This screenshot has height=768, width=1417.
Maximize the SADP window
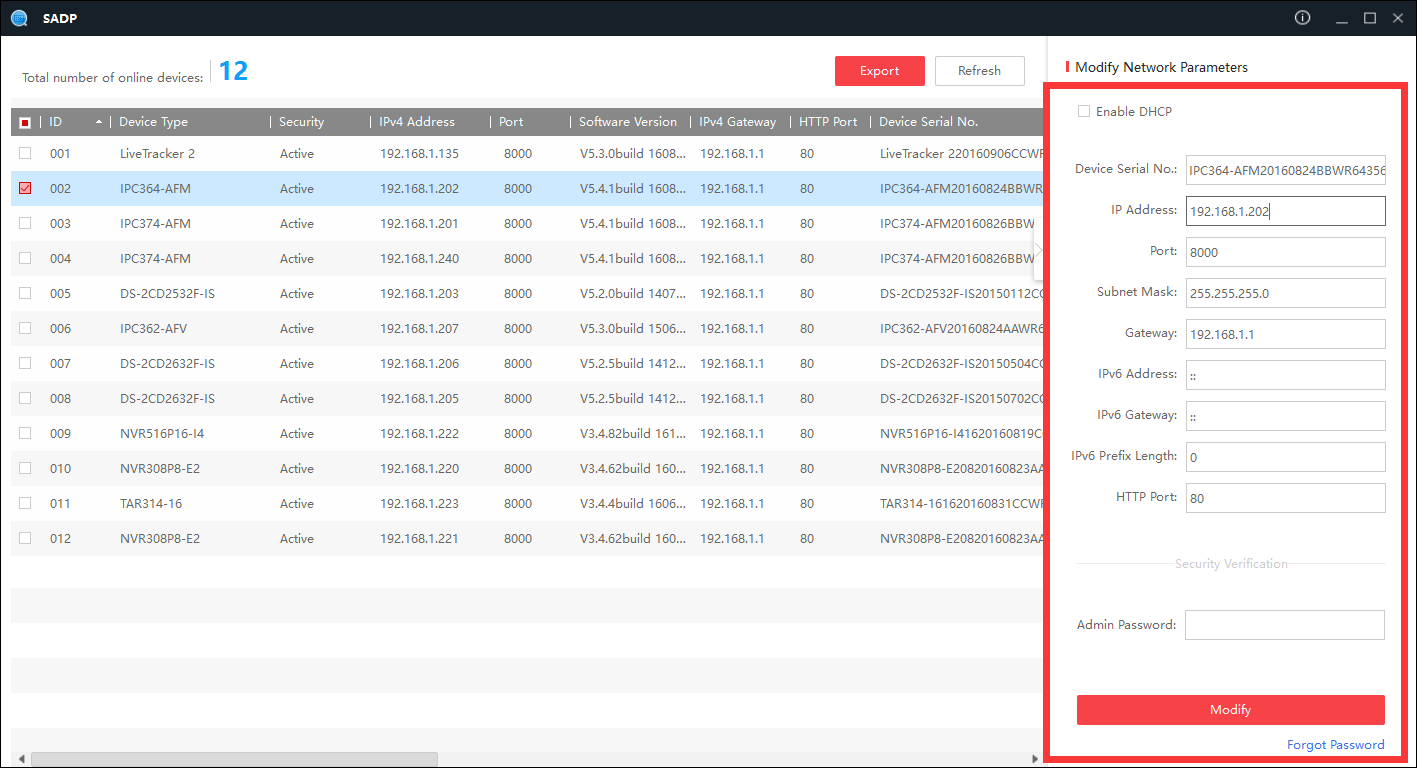(1370, 18)
